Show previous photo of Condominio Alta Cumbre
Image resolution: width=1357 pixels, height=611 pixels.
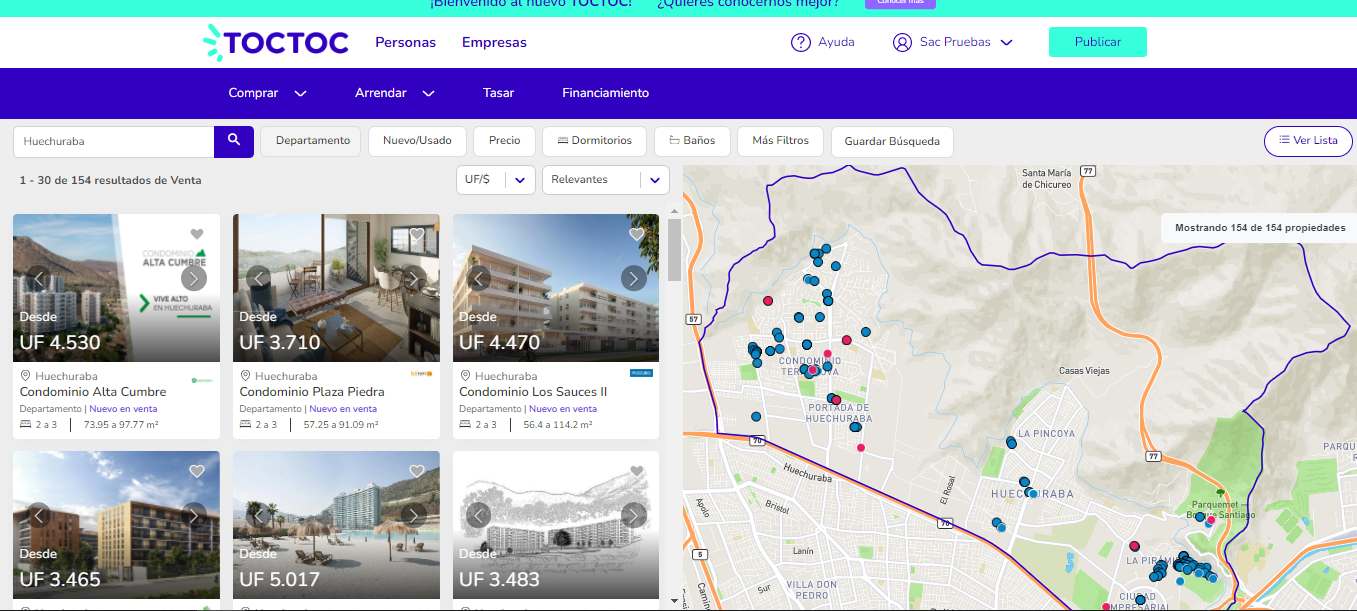39,278
